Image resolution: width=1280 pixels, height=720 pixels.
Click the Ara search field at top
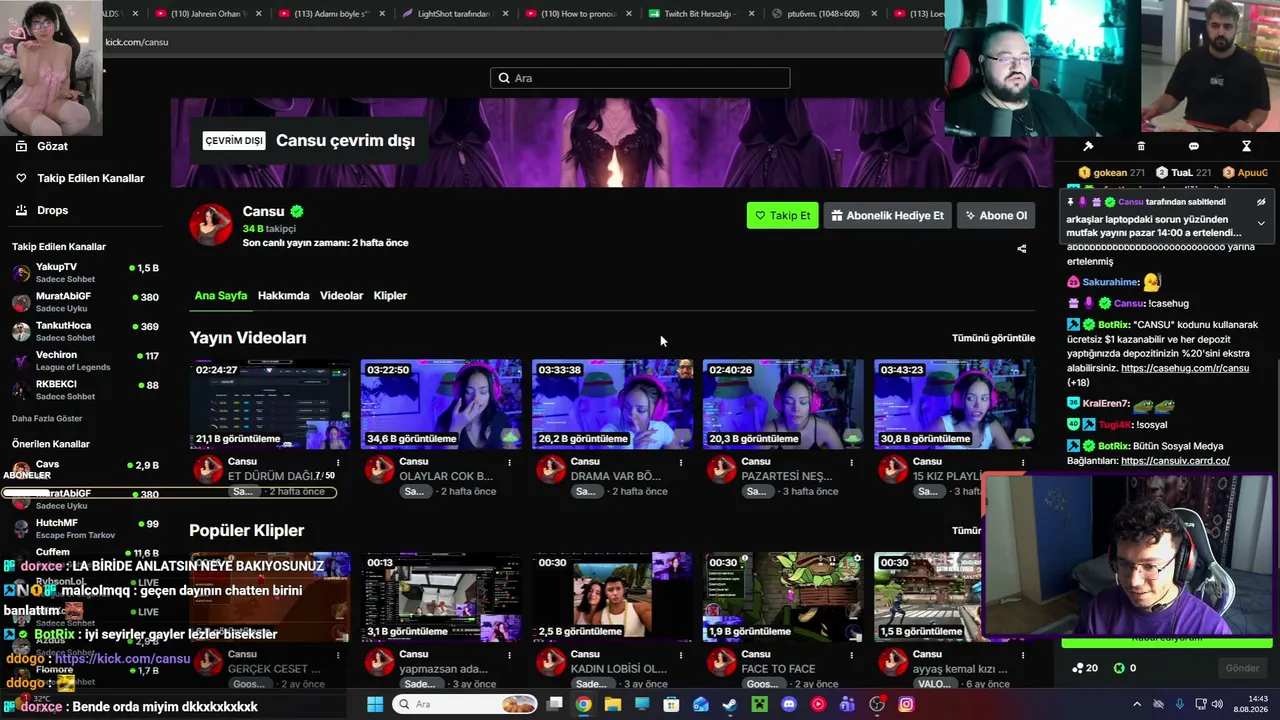[x=640, y=78]
